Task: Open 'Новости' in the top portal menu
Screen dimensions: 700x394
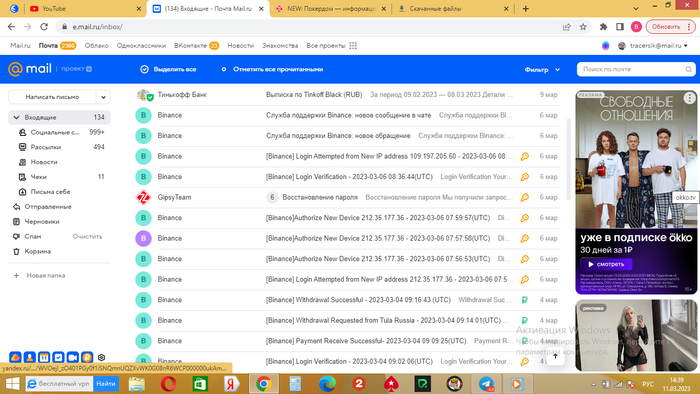Action: (x=241, y=46)
